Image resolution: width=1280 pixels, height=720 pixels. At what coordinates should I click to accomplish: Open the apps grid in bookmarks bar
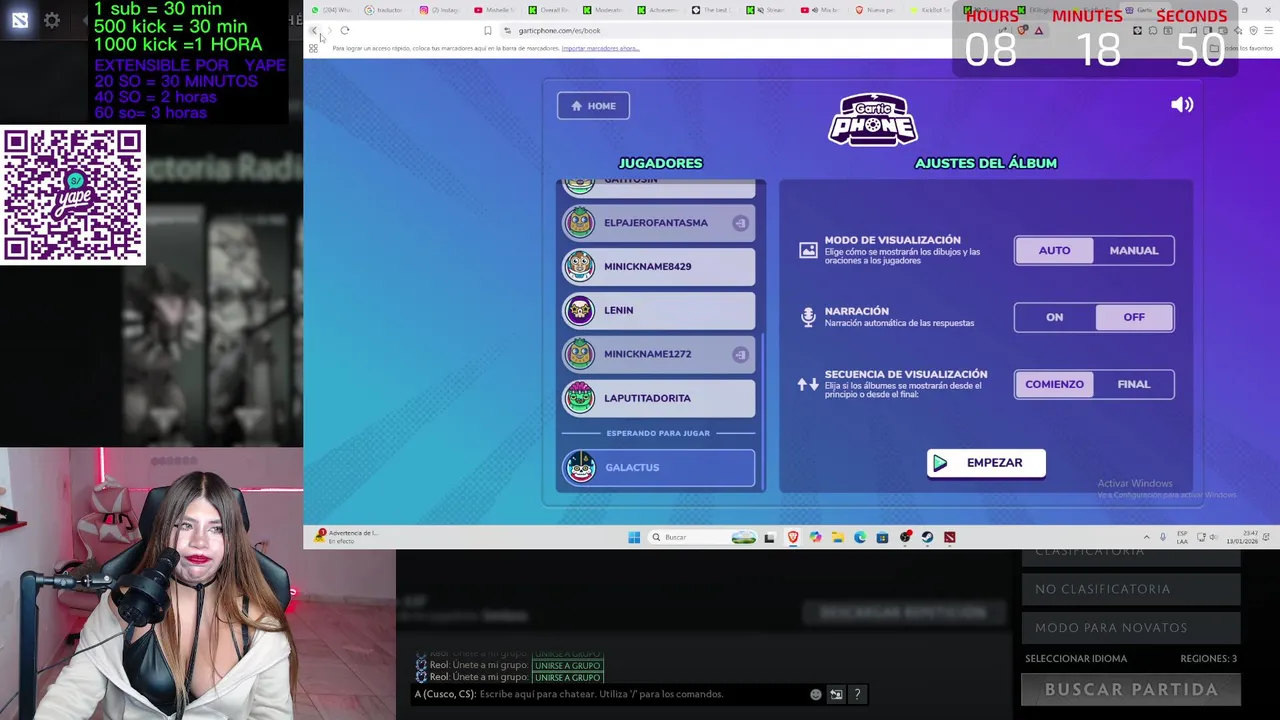point(313,48)
